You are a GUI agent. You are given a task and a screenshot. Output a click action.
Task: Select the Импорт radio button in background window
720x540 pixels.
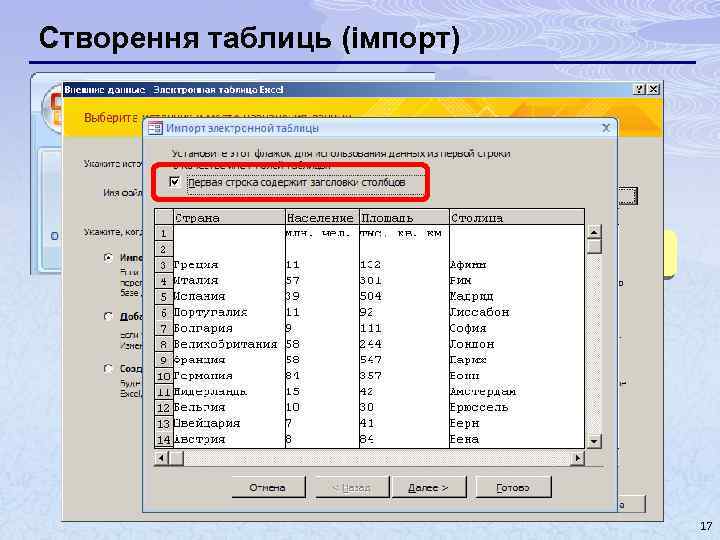[x=108, y=258]
